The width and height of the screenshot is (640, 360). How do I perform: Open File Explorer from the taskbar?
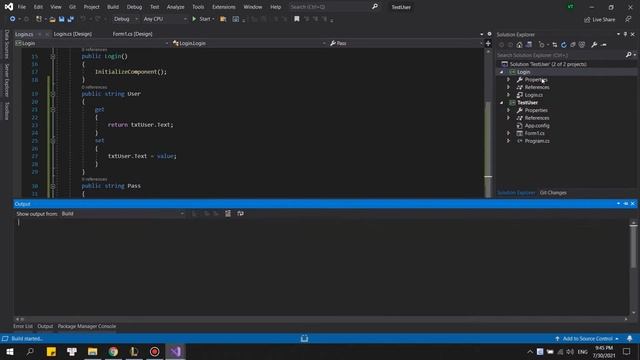click(x=93, y=351)
